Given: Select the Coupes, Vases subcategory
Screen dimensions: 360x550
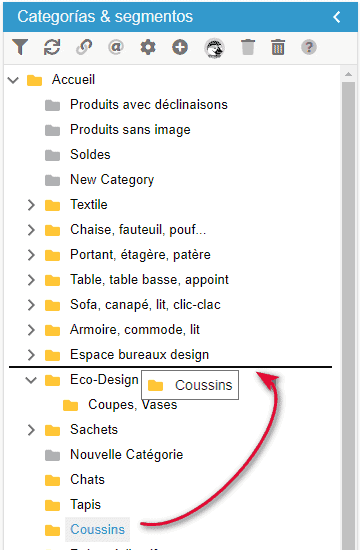Looking at the screenshot, I should pos(133,405).
